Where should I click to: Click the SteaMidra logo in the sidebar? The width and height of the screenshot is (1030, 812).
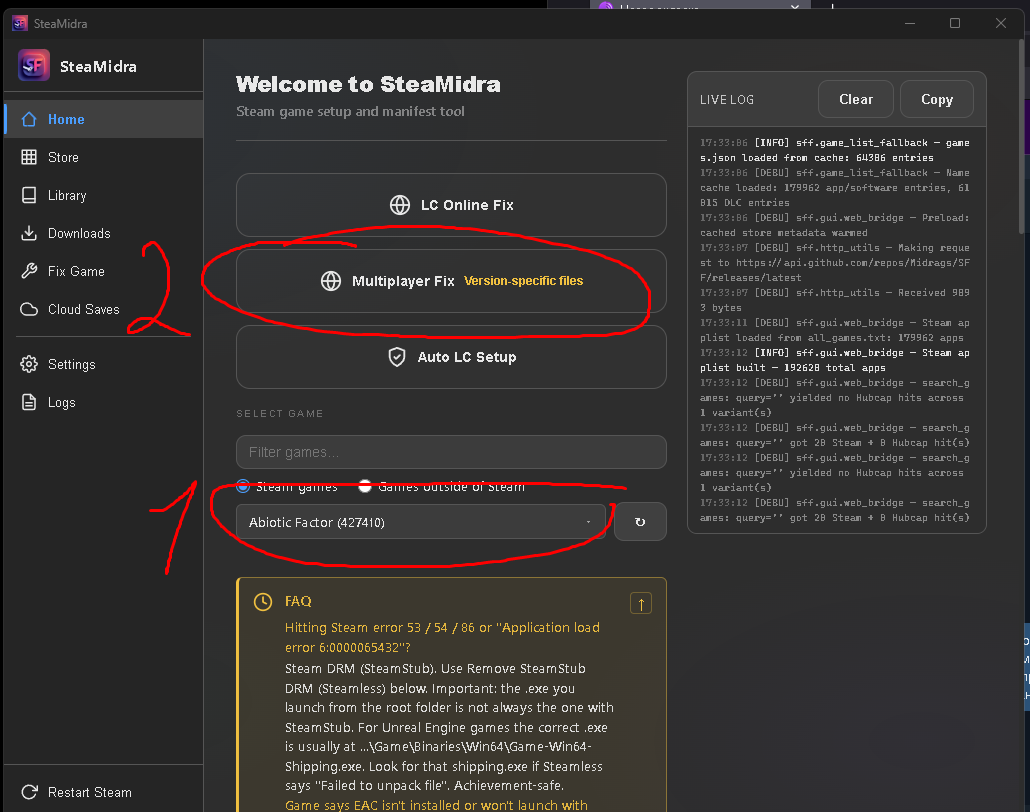tap(34, 66)
